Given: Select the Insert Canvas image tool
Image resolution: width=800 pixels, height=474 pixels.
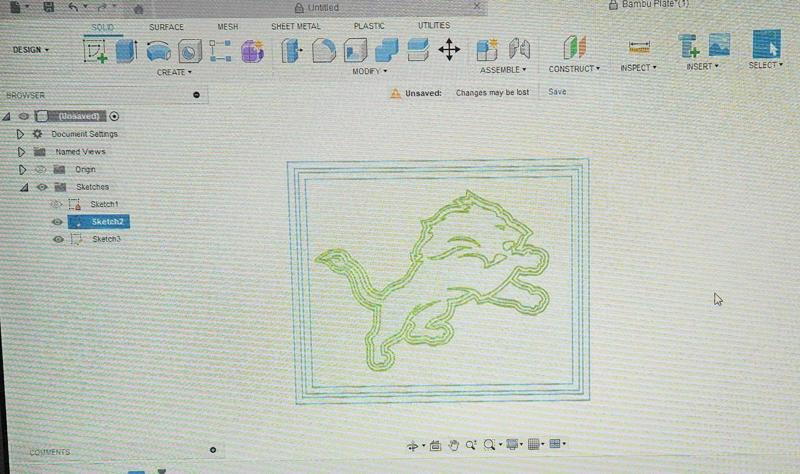Looking at the screenshot, I should 719,44.
